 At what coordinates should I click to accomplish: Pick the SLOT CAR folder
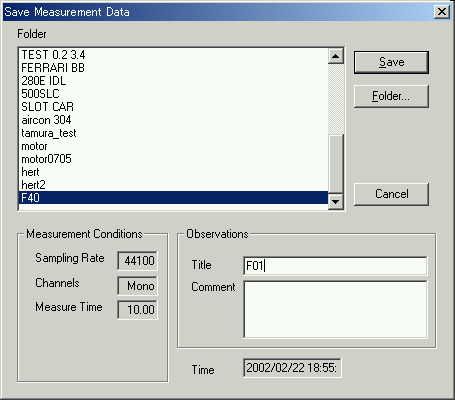(174, 107)
